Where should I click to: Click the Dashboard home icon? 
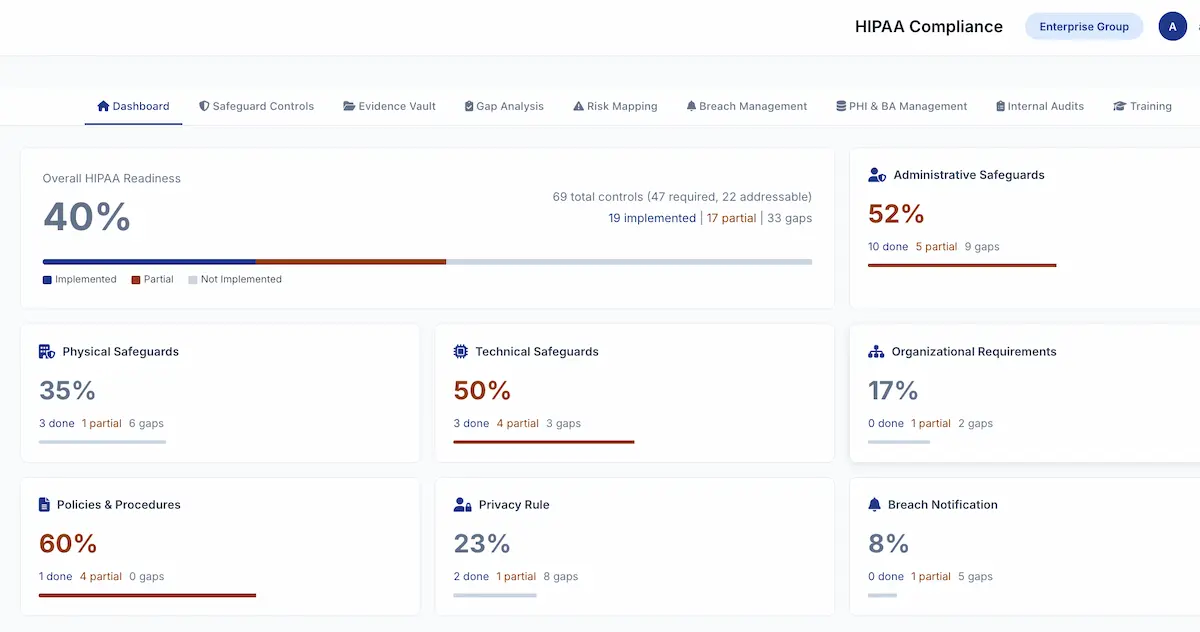(x=103, y=105)
